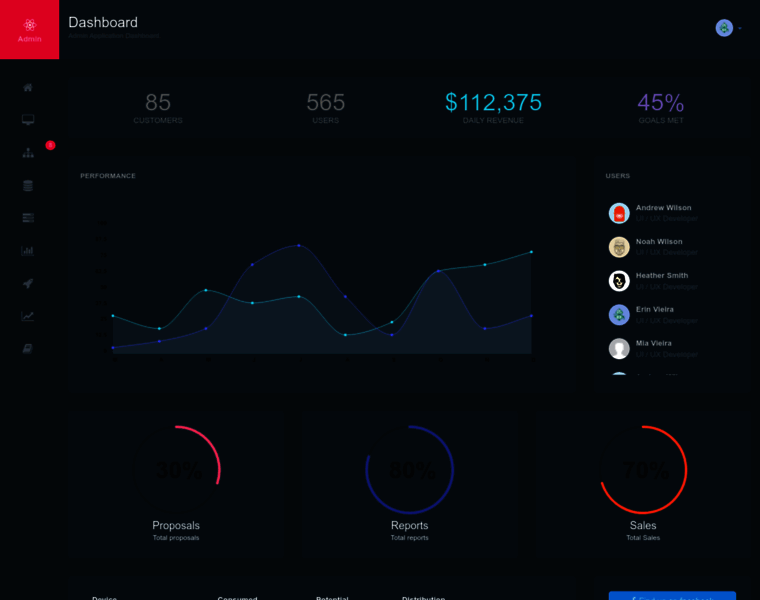This screenshot has height=600, width=760.
Task: Select the Erin Vieira user name
Action: [655, 310]
